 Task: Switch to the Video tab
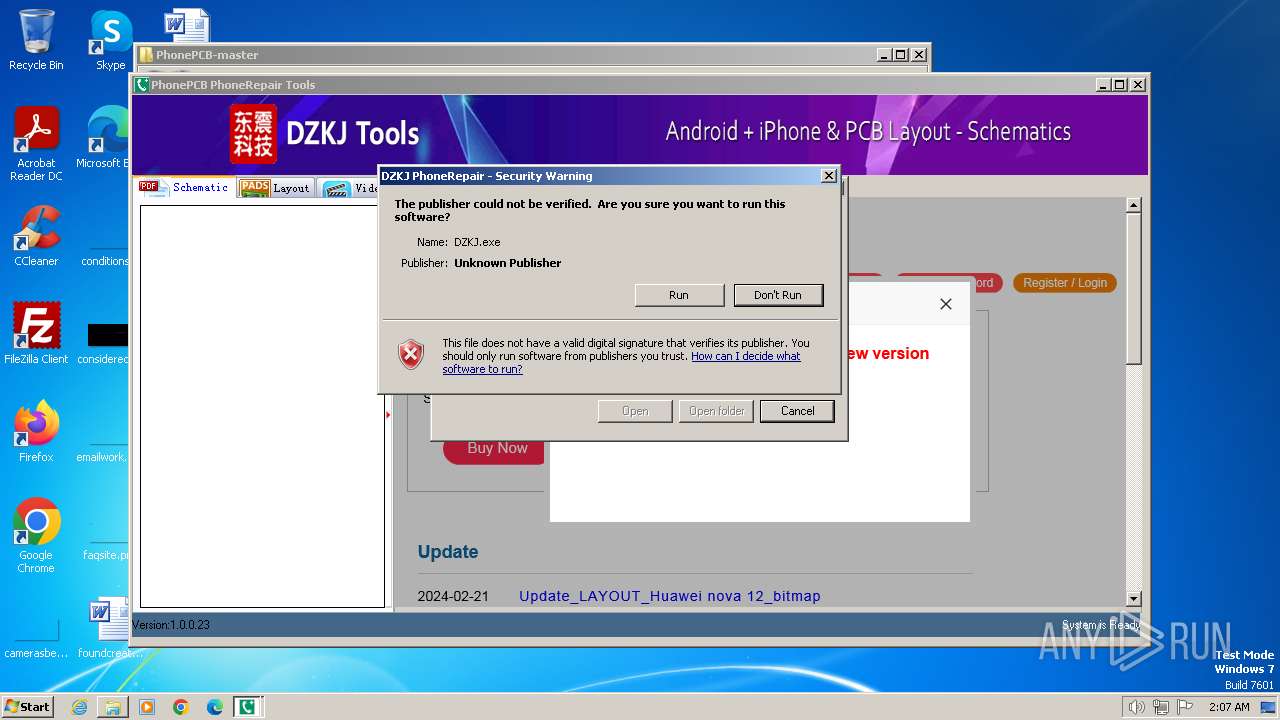click(350, 188)
